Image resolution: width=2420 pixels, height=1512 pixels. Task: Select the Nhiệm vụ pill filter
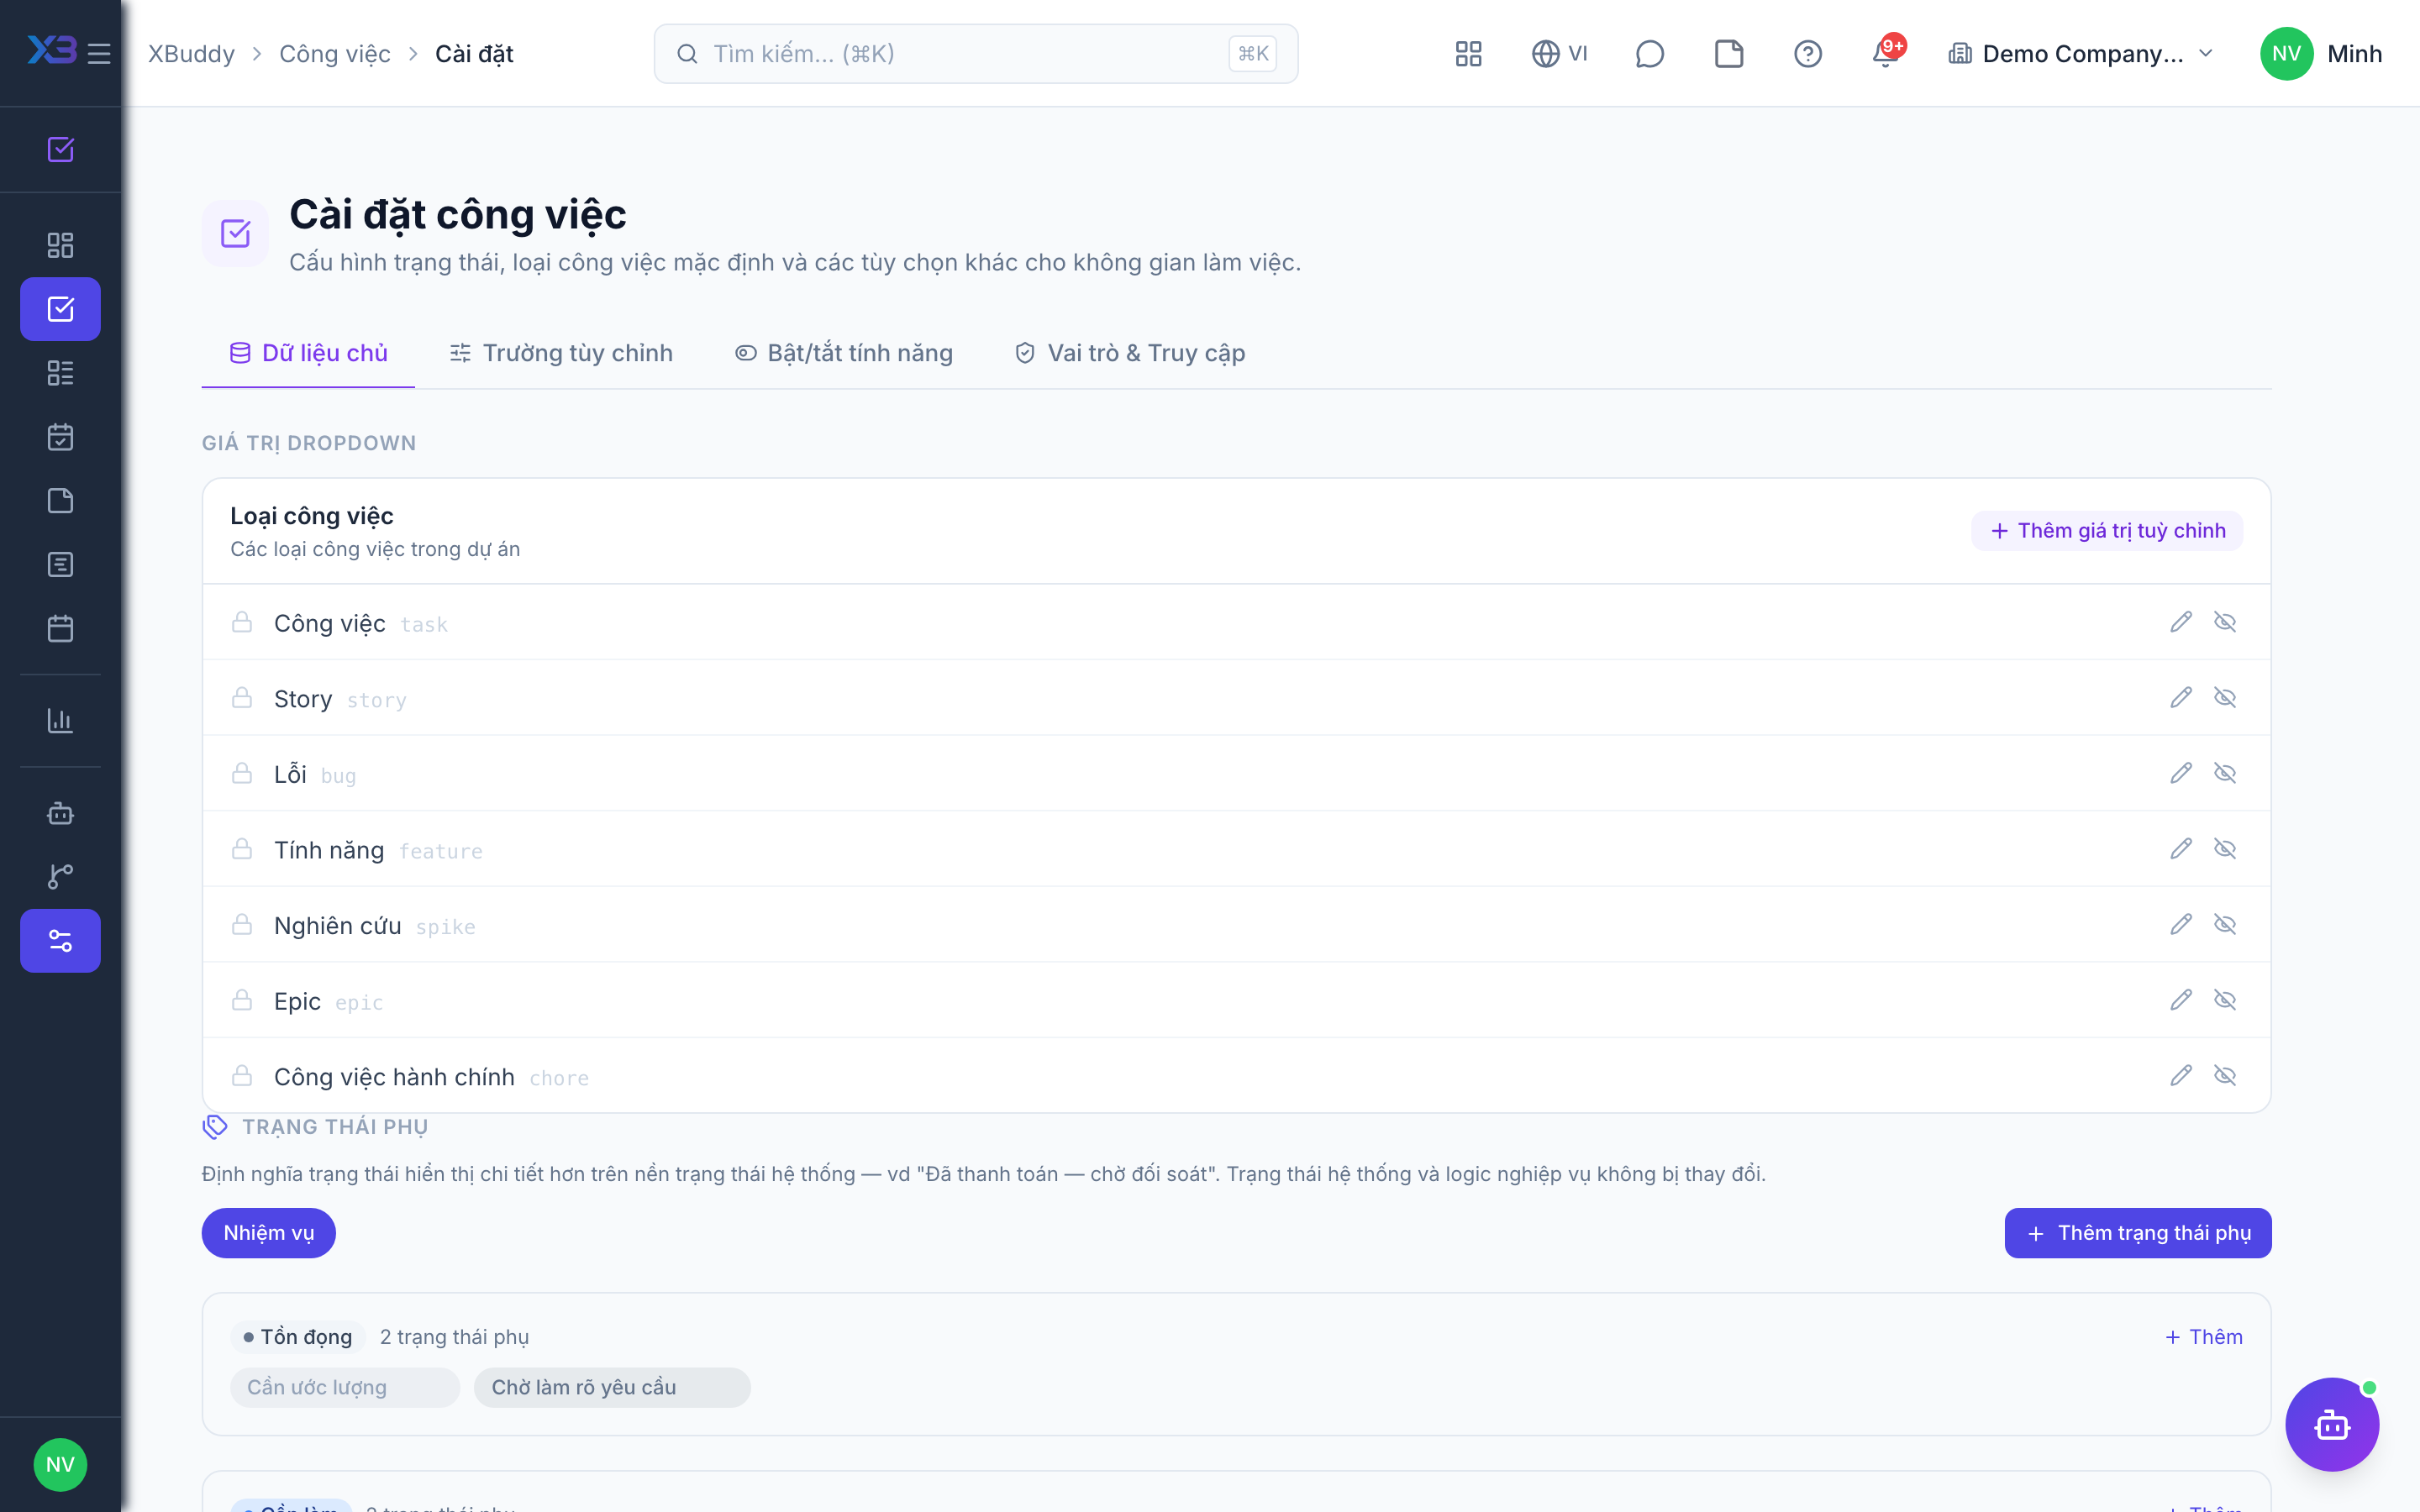(268, 1233)
